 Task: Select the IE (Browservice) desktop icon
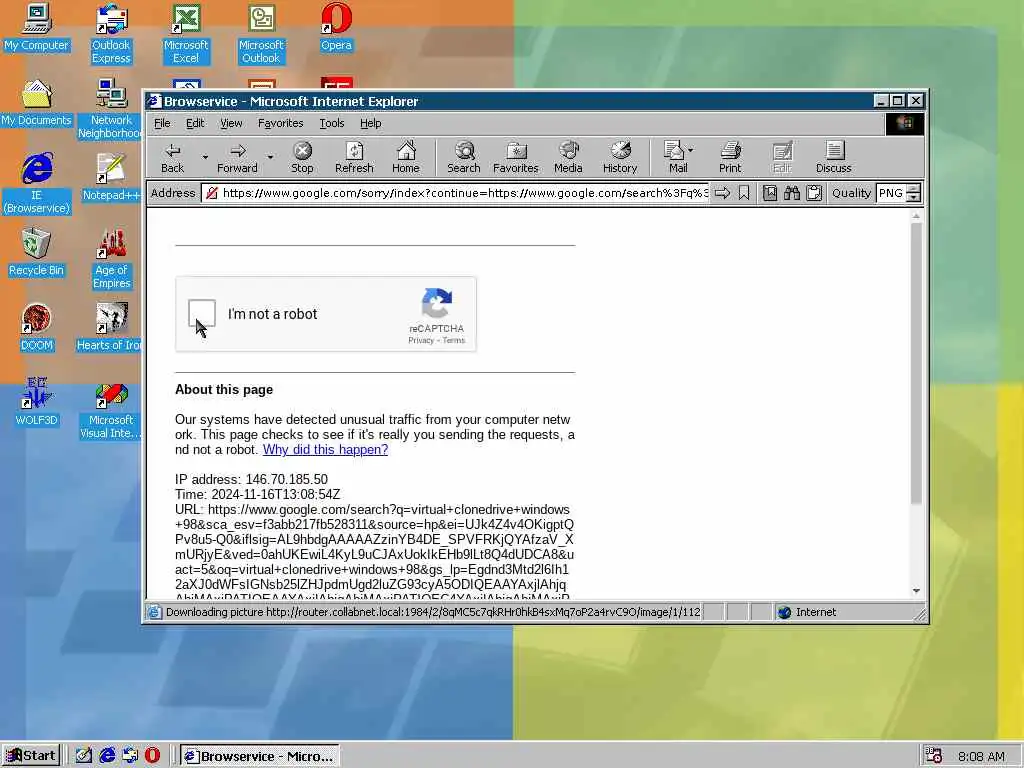tap(37, 184)
